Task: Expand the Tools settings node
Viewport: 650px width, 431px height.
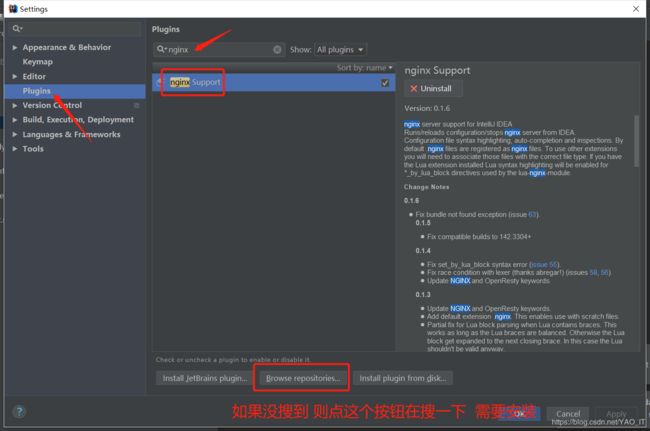Action: point(15,149)
